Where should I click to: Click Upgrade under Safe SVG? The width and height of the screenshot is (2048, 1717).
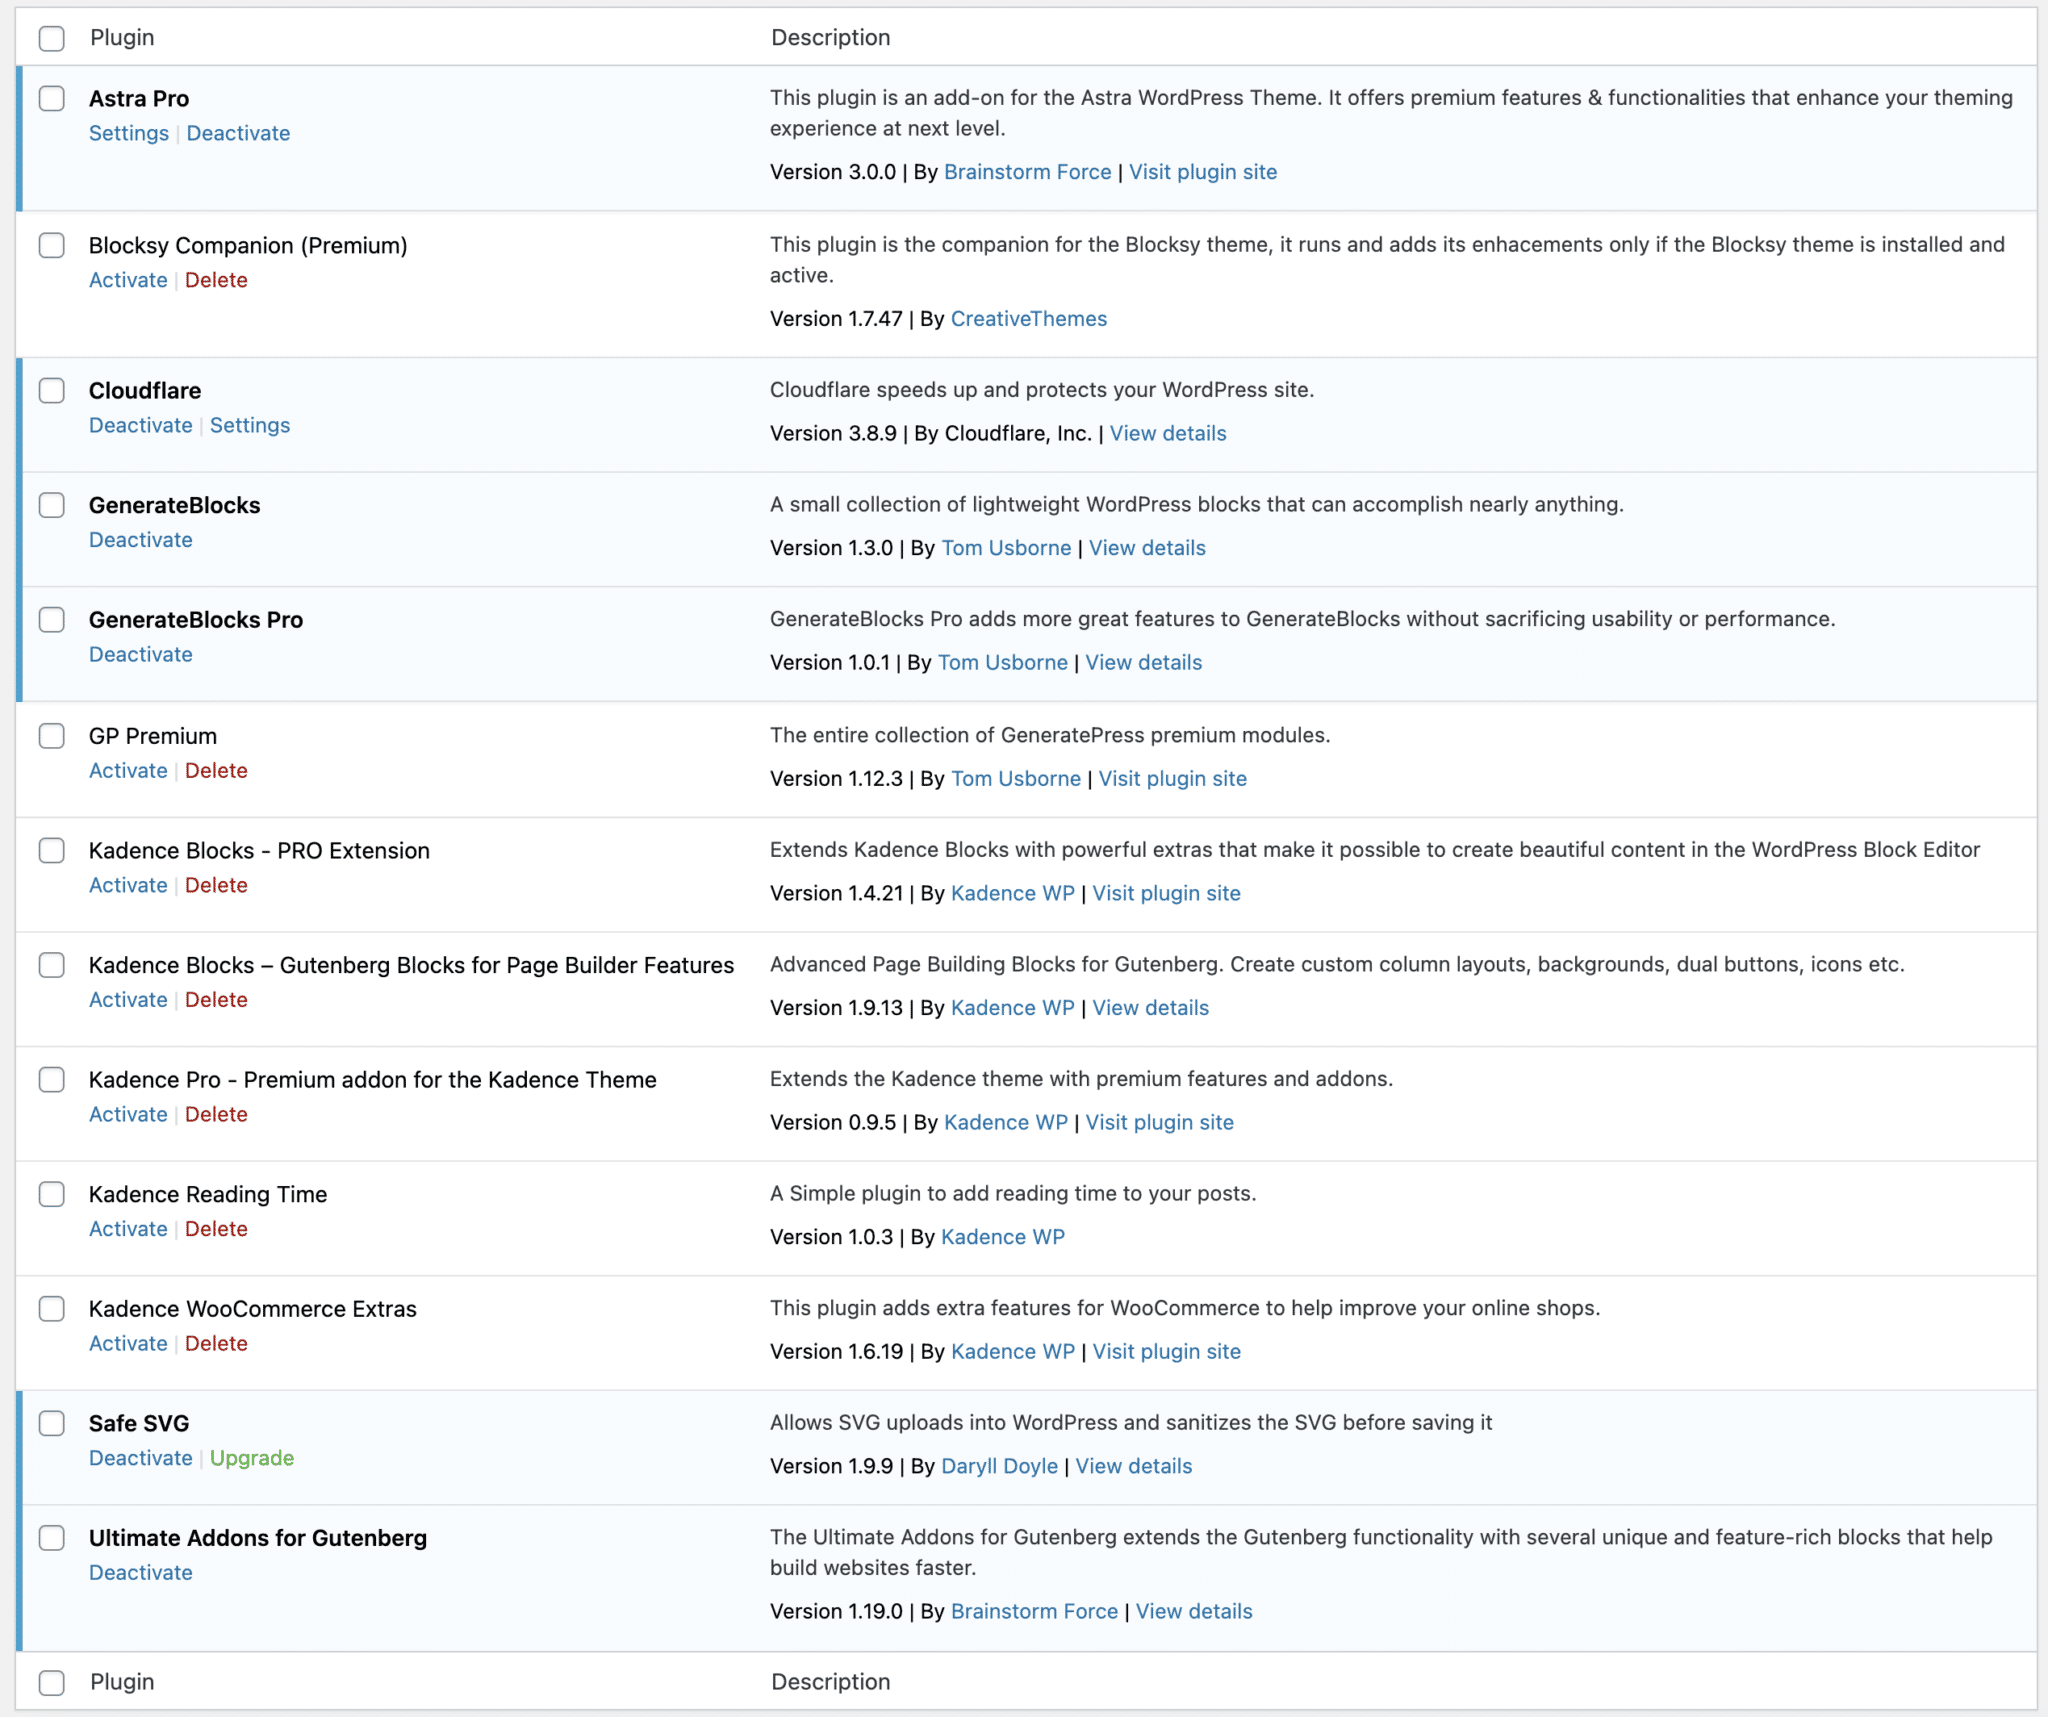click(x=252, y=1457)
